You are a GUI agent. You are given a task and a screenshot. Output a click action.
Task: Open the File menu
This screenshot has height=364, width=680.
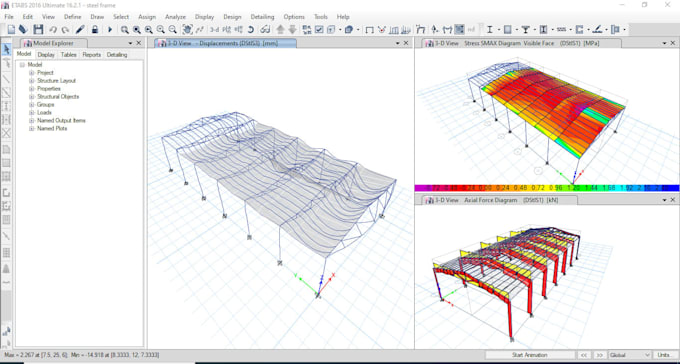point(9,16)
